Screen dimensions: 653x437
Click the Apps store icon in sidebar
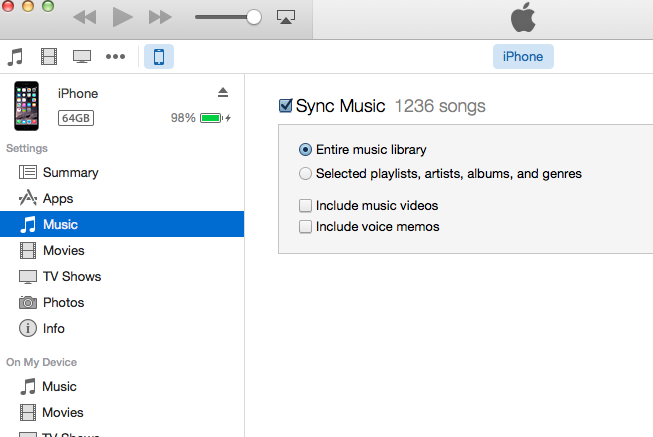point(27,198)
